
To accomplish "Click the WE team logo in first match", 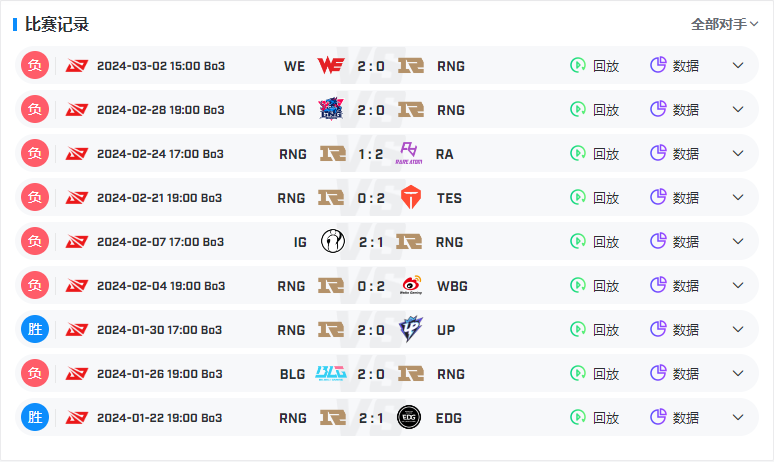I will pyautogui.click(x=331, y=65).
